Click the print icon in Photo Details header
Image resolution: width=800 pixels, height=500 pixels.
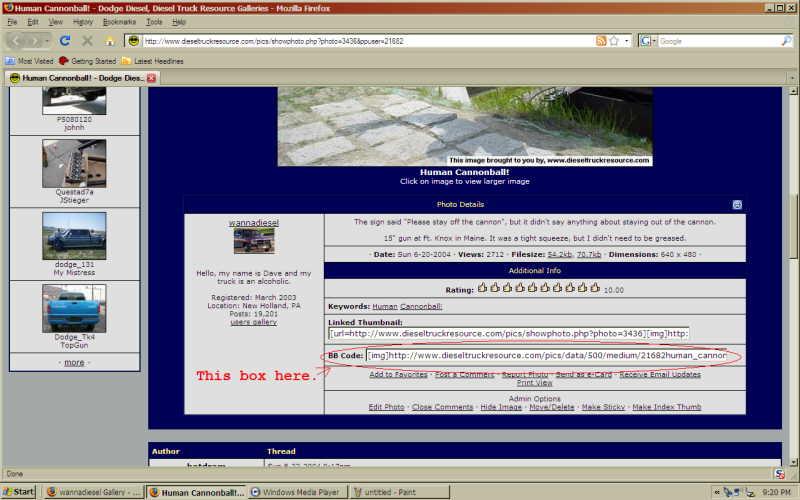[x=737, y=204]
